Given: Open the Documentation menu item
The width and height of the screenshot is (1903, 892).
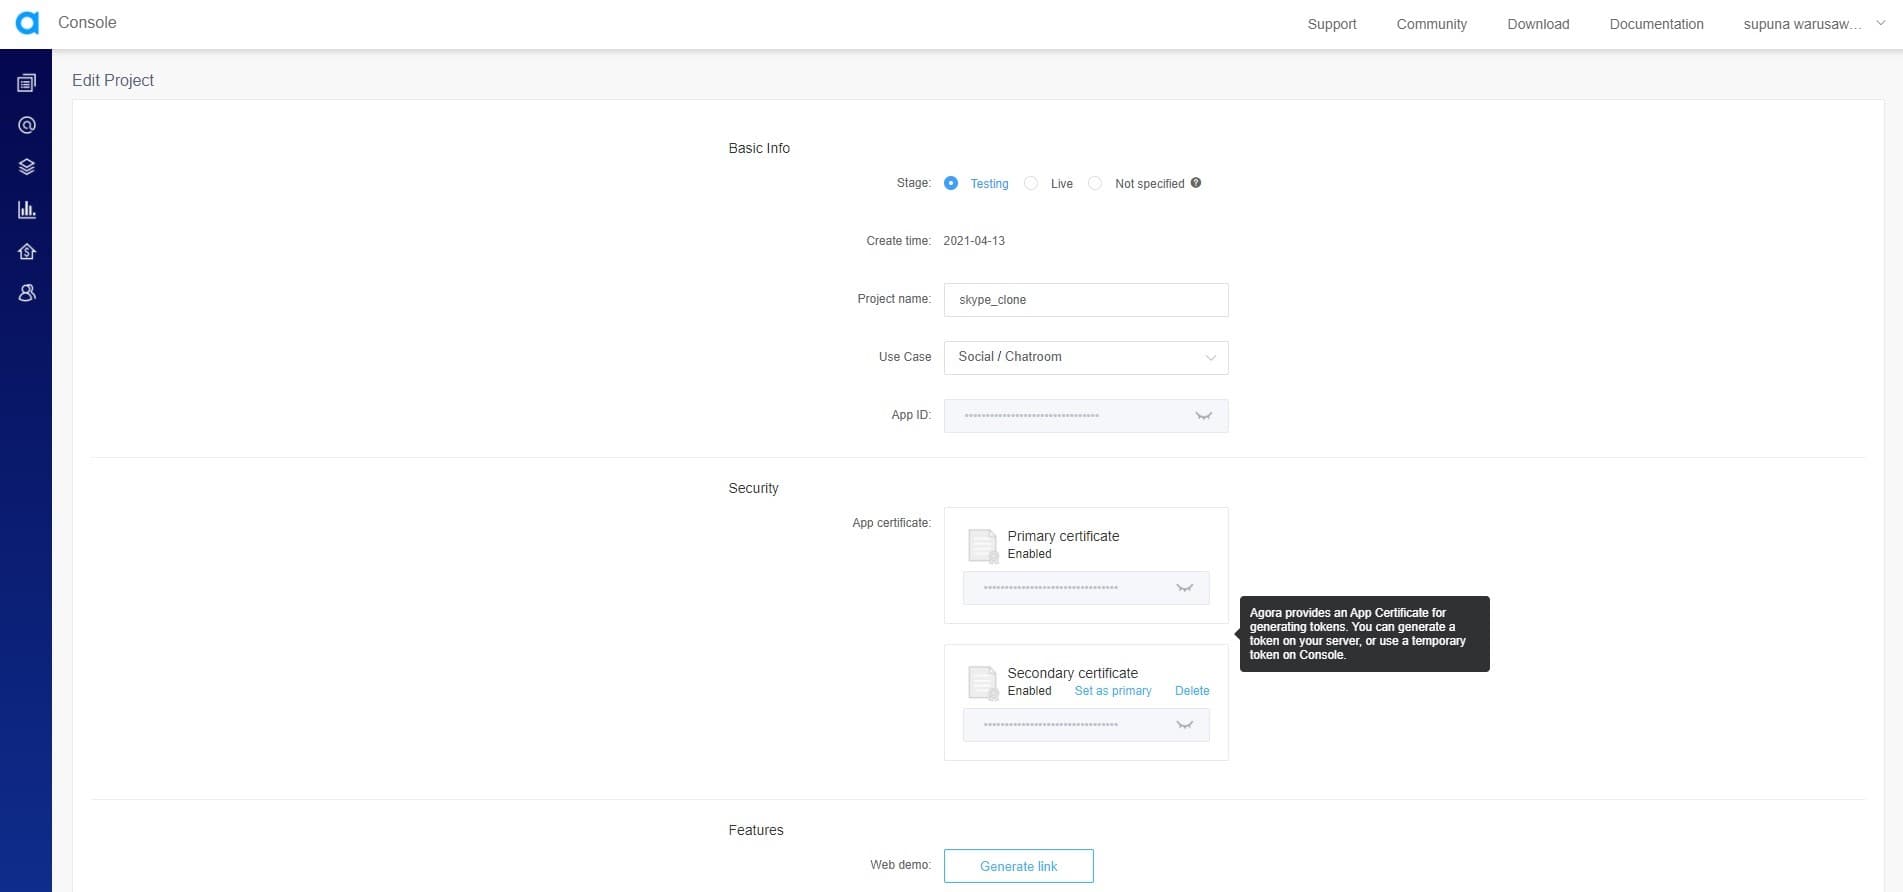Looking at the screenshot, I should click(x=1656, y=24).
